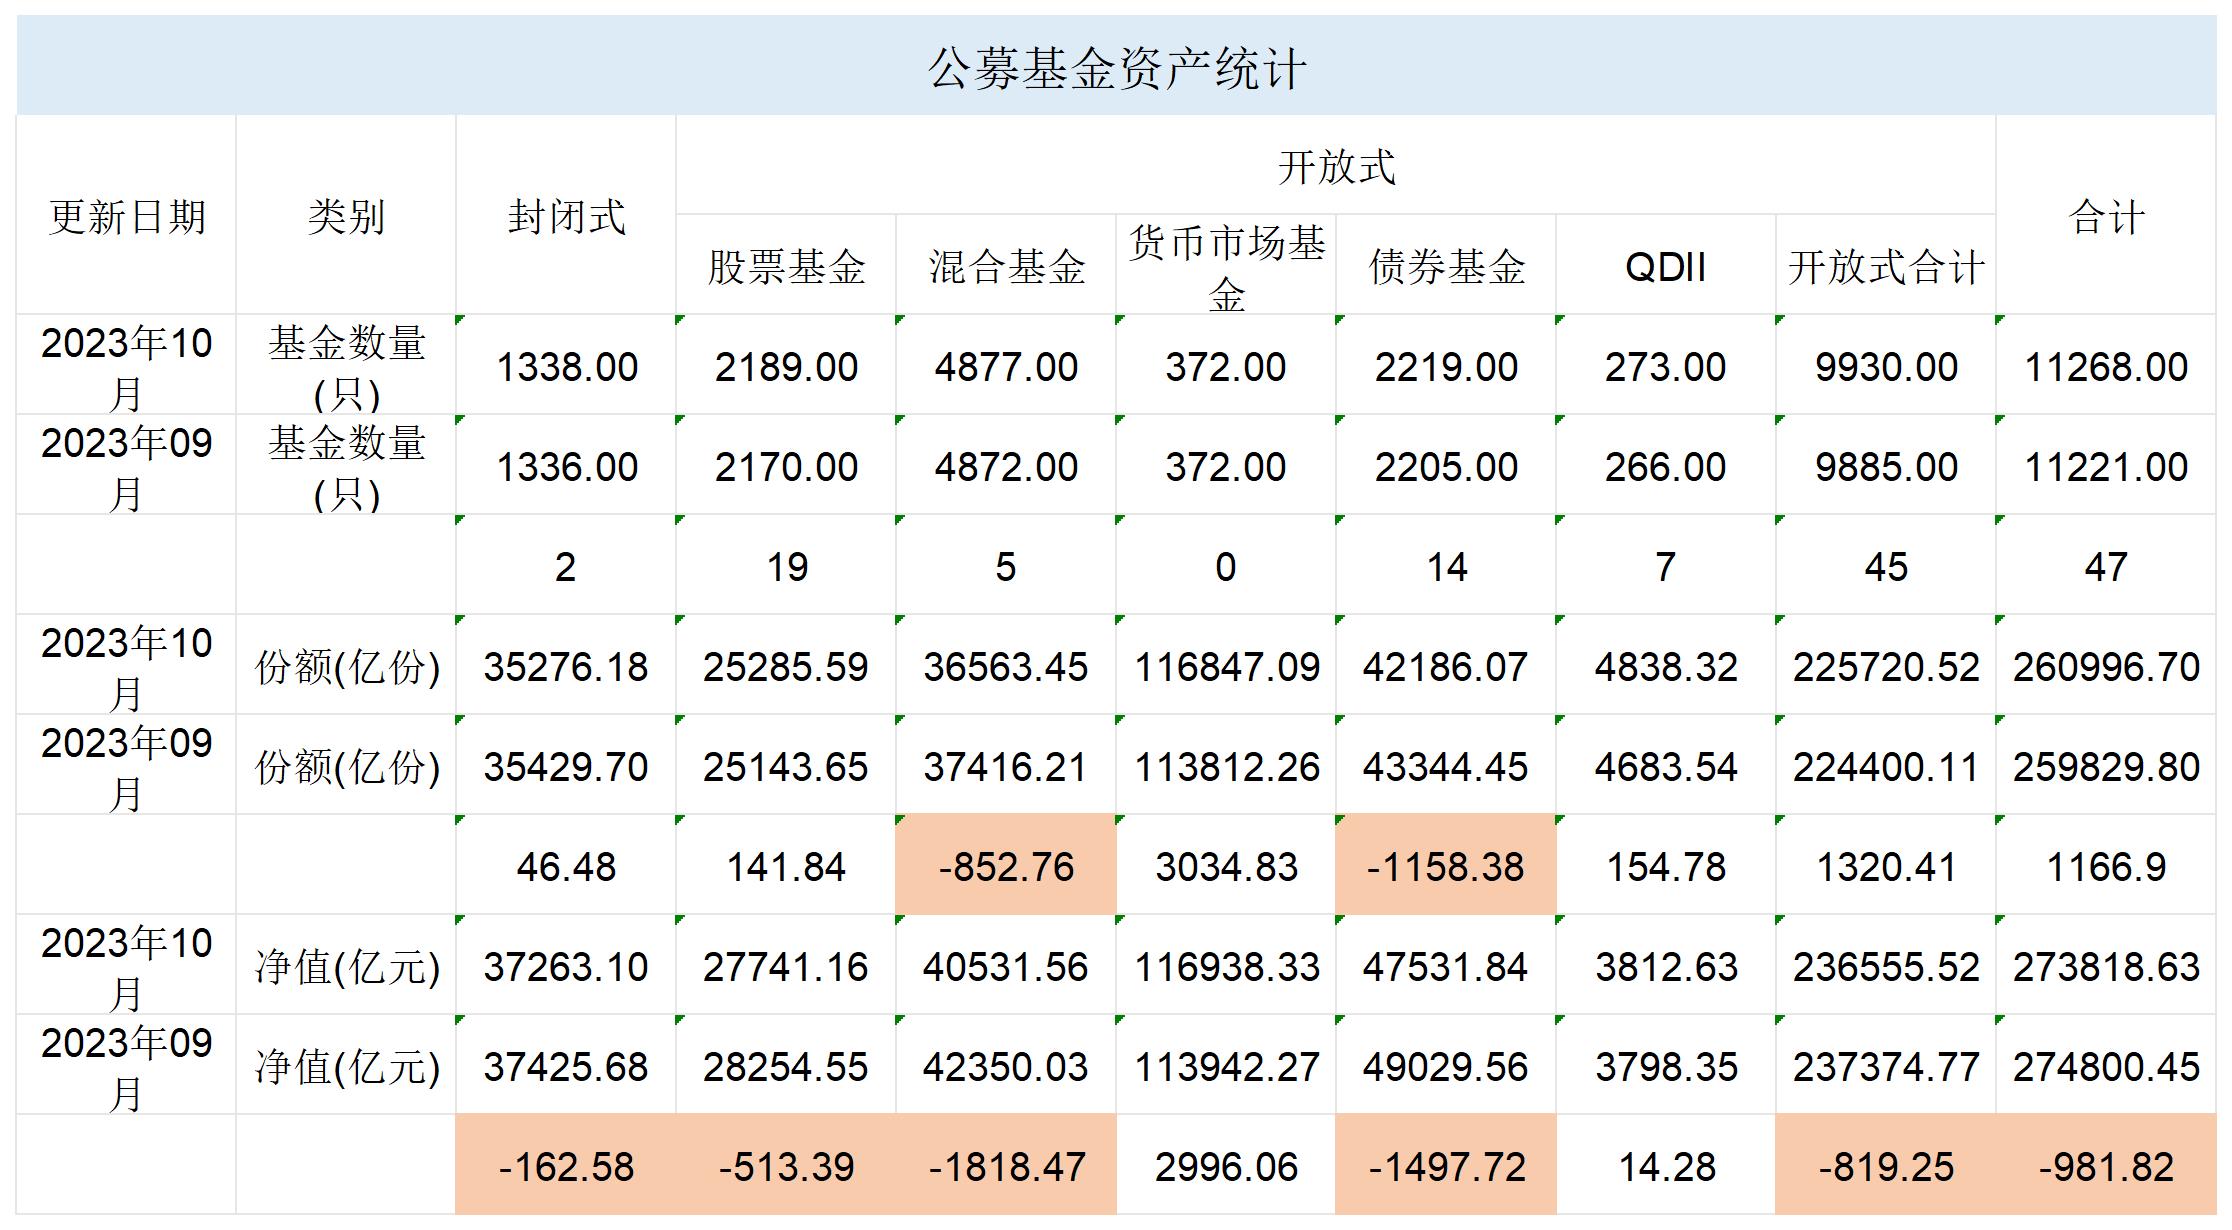Viewport: 2232px width, 1230px height.
Task: Select the 合计 column header
Action: 2106,216
